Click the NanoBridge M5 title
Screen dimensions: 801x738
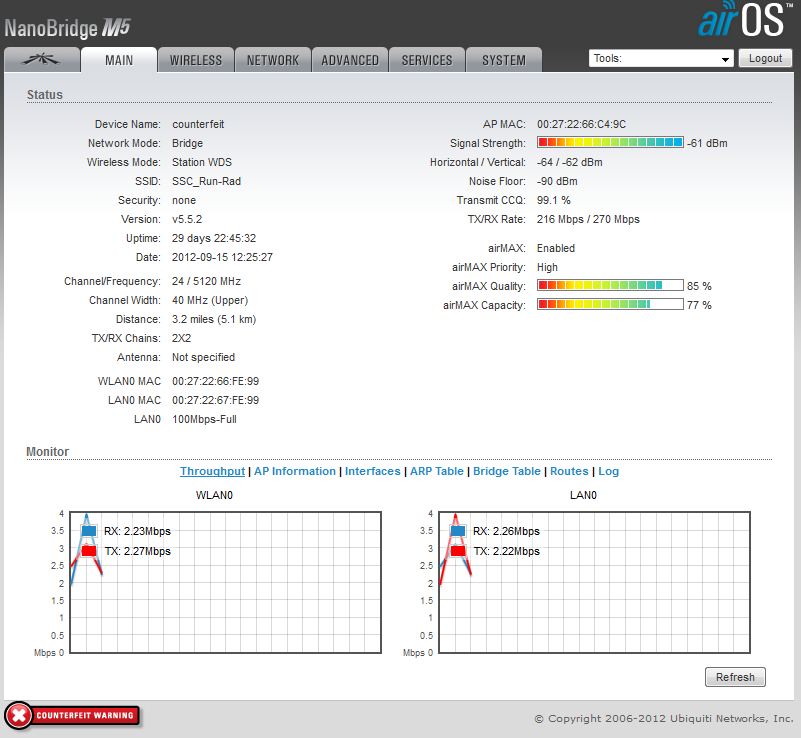pyautogui.click(x=67, y=28)
